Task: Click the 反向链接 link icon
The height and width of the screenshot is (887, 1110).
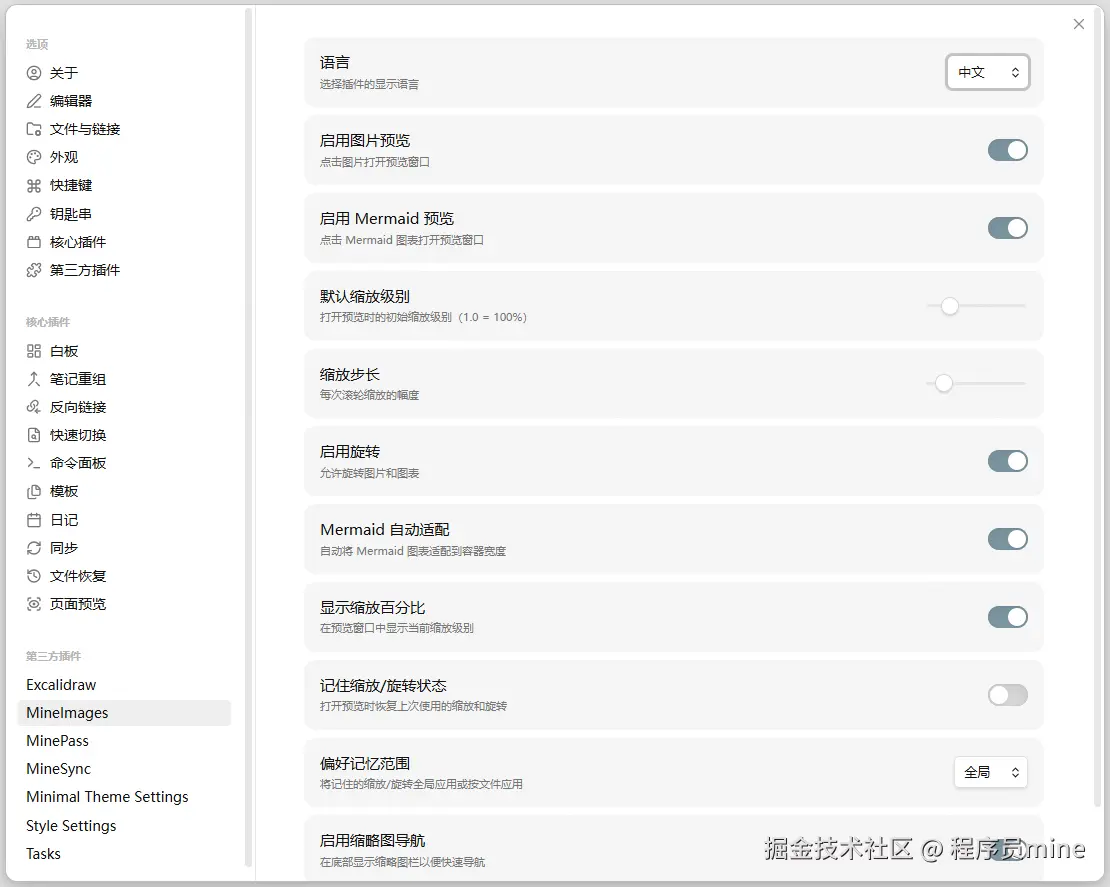Action: pyautogui.click(x=33, y=407)
